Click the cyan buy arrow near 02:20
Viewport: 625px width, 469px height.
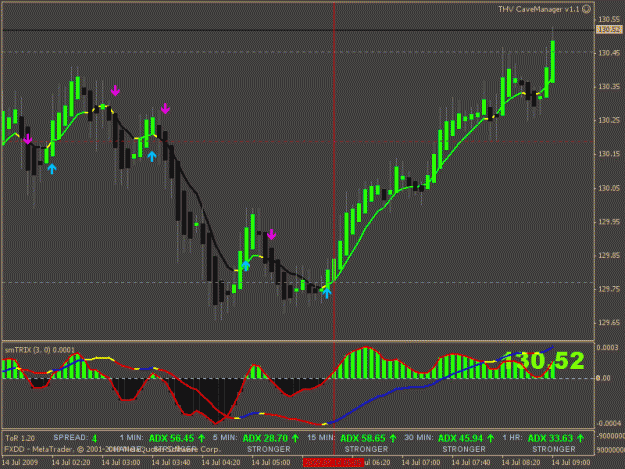[52, 169]
